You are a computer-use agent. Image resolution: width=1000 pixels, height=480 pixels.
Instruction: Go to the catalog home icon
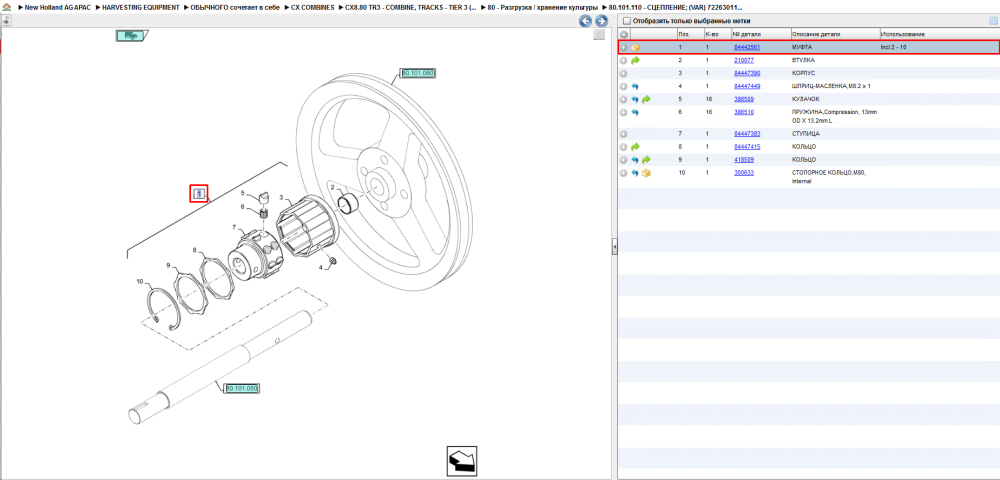click(x=7, y=6)
